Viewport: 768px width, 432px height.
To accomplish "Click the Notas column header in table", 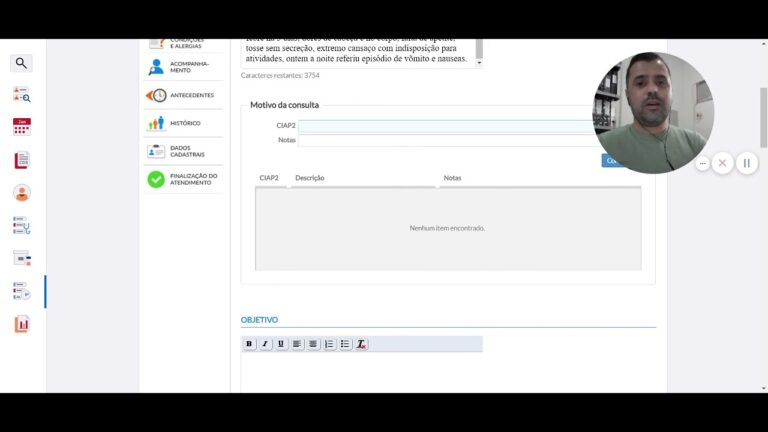I will pos(452,178).
